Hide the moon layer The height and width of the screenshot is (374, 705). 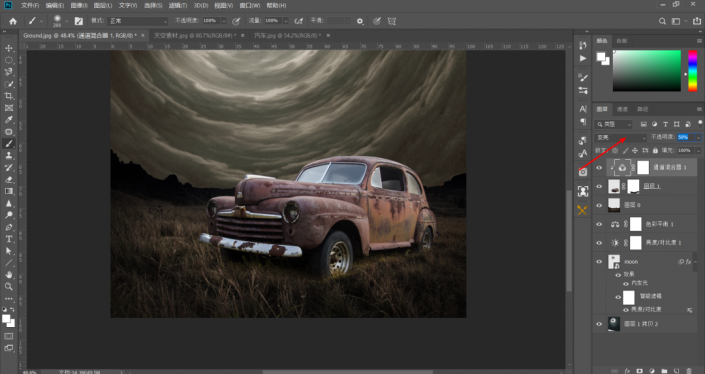point(599,262)
